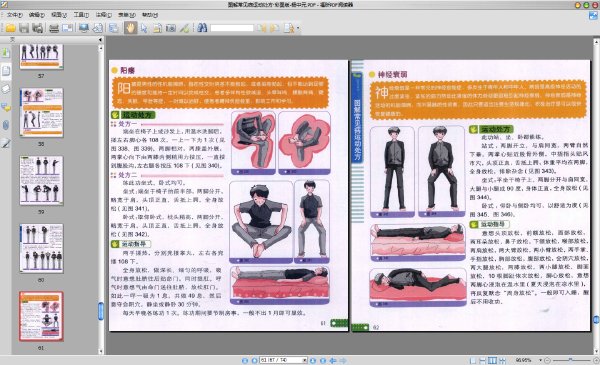Image resolution: width=600 pixels, height=365 pixels.
Task: Click the search options page icon
Action: (289, 28)
